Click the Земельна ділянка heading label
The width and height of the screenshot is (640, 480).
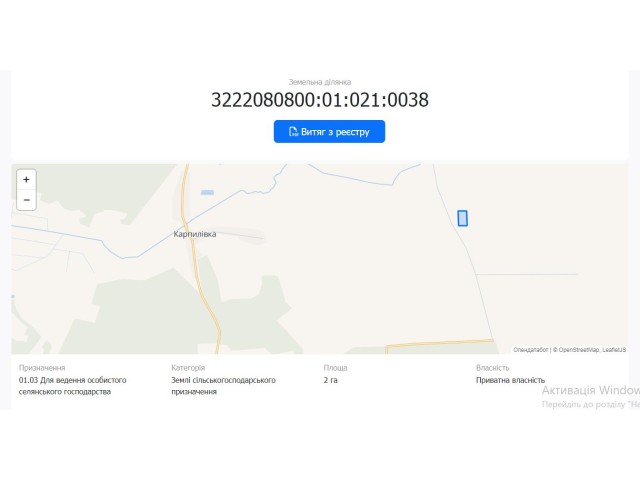point(320,82)
